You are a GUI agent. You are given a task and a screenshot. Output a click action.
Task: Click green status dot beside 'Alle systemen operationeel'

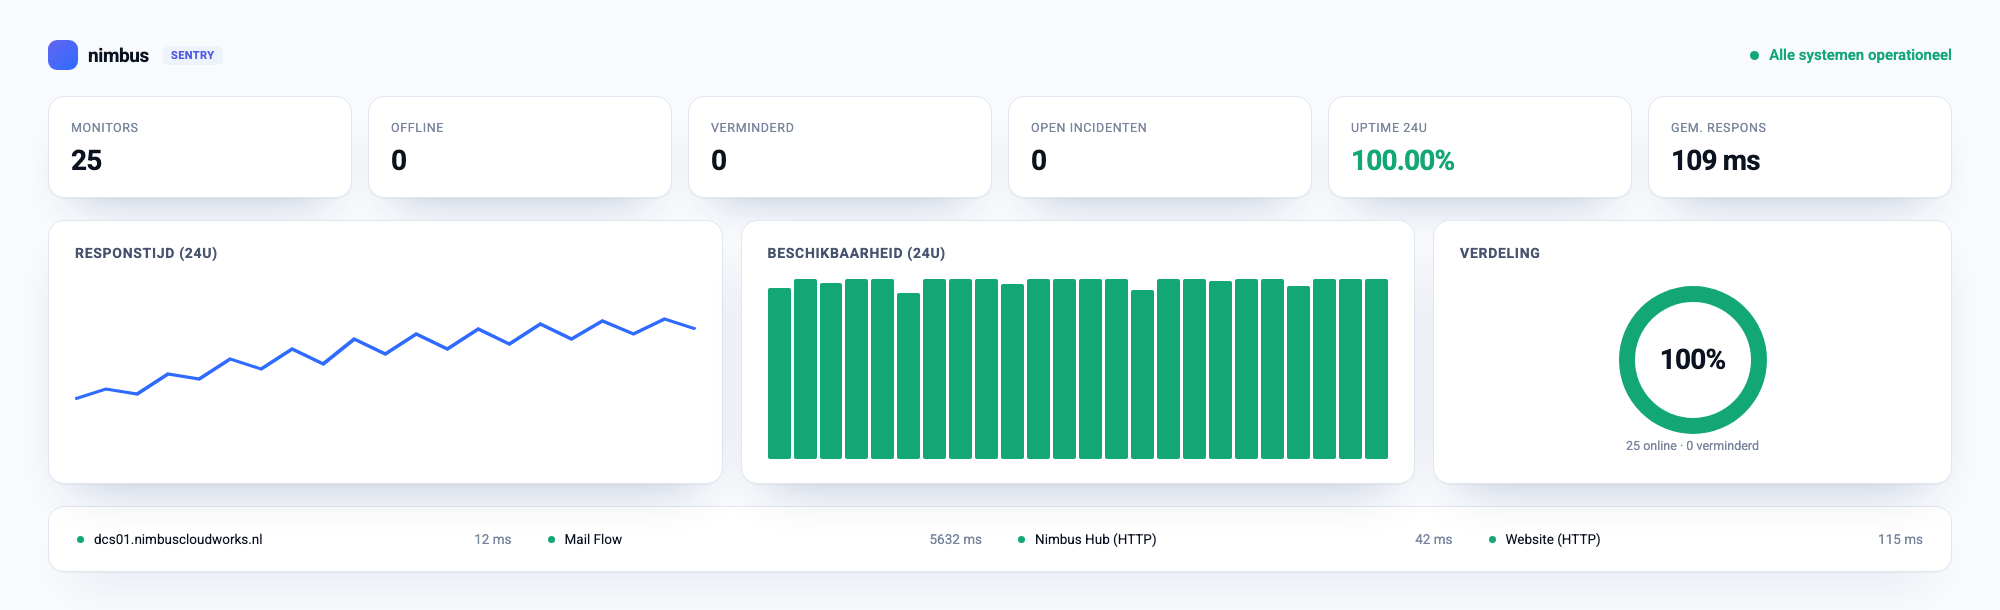(1754, 56)
